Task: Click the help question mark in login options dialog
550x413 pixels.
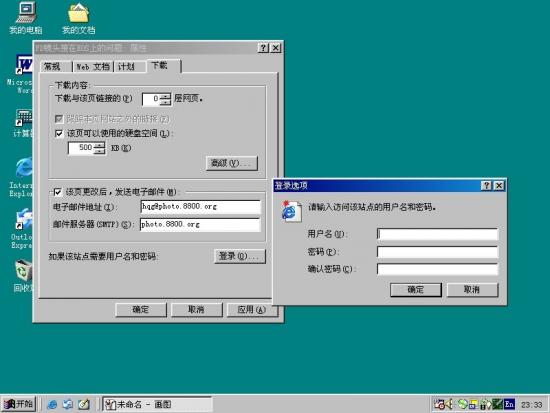Action: click(x=486, y=186)
